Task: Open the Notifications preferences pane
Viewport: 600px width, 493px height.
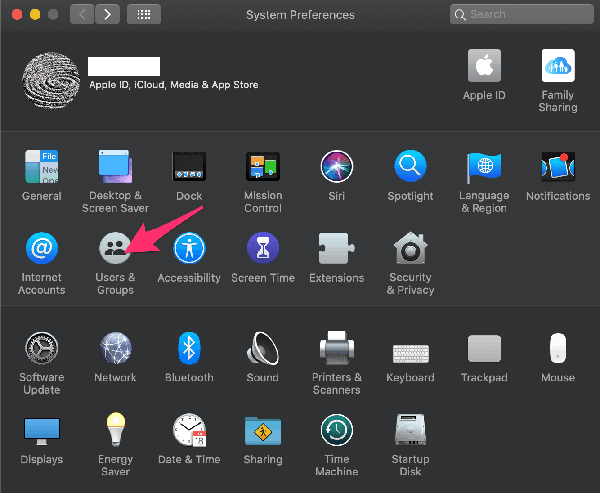Action: pos(558,167)
